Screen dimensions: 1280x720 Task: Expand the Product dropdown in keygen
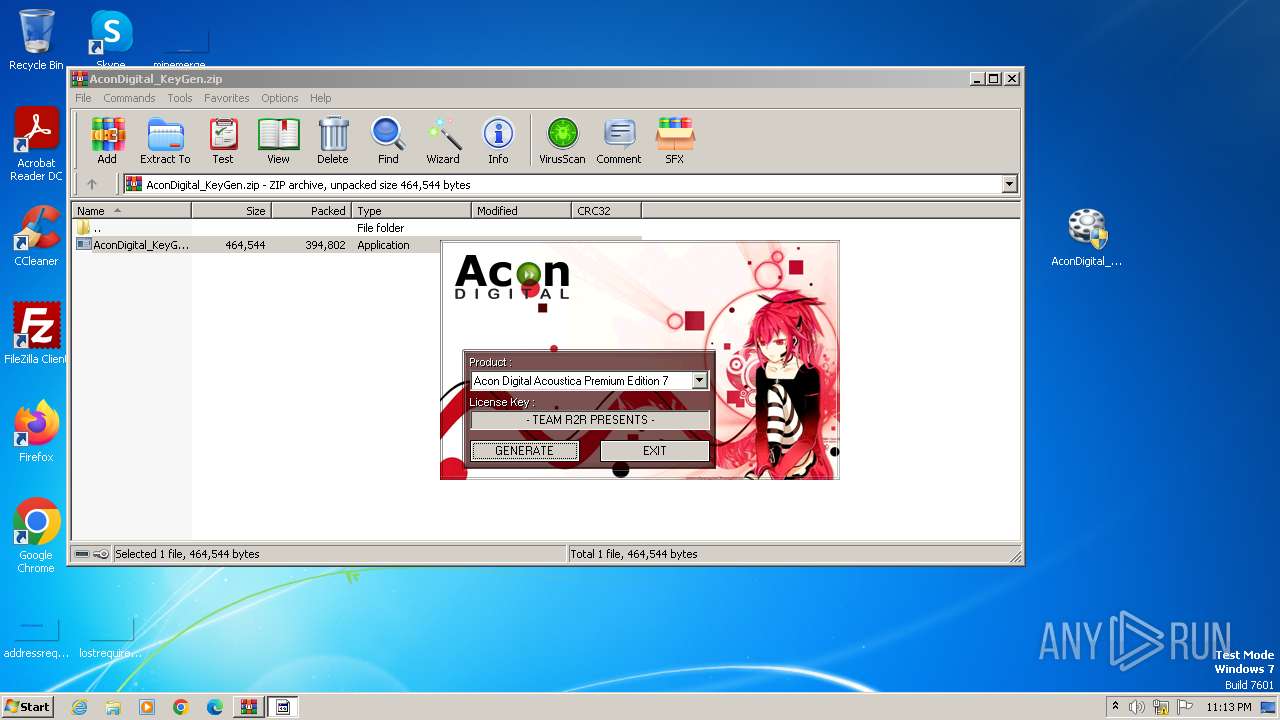click(x=699, y=381)
